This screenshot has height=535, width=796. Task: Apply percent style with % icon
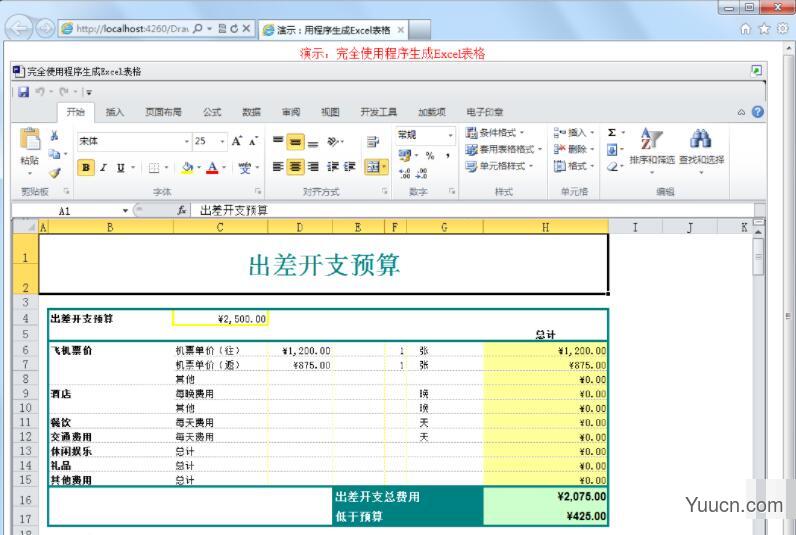coord(430,155)
